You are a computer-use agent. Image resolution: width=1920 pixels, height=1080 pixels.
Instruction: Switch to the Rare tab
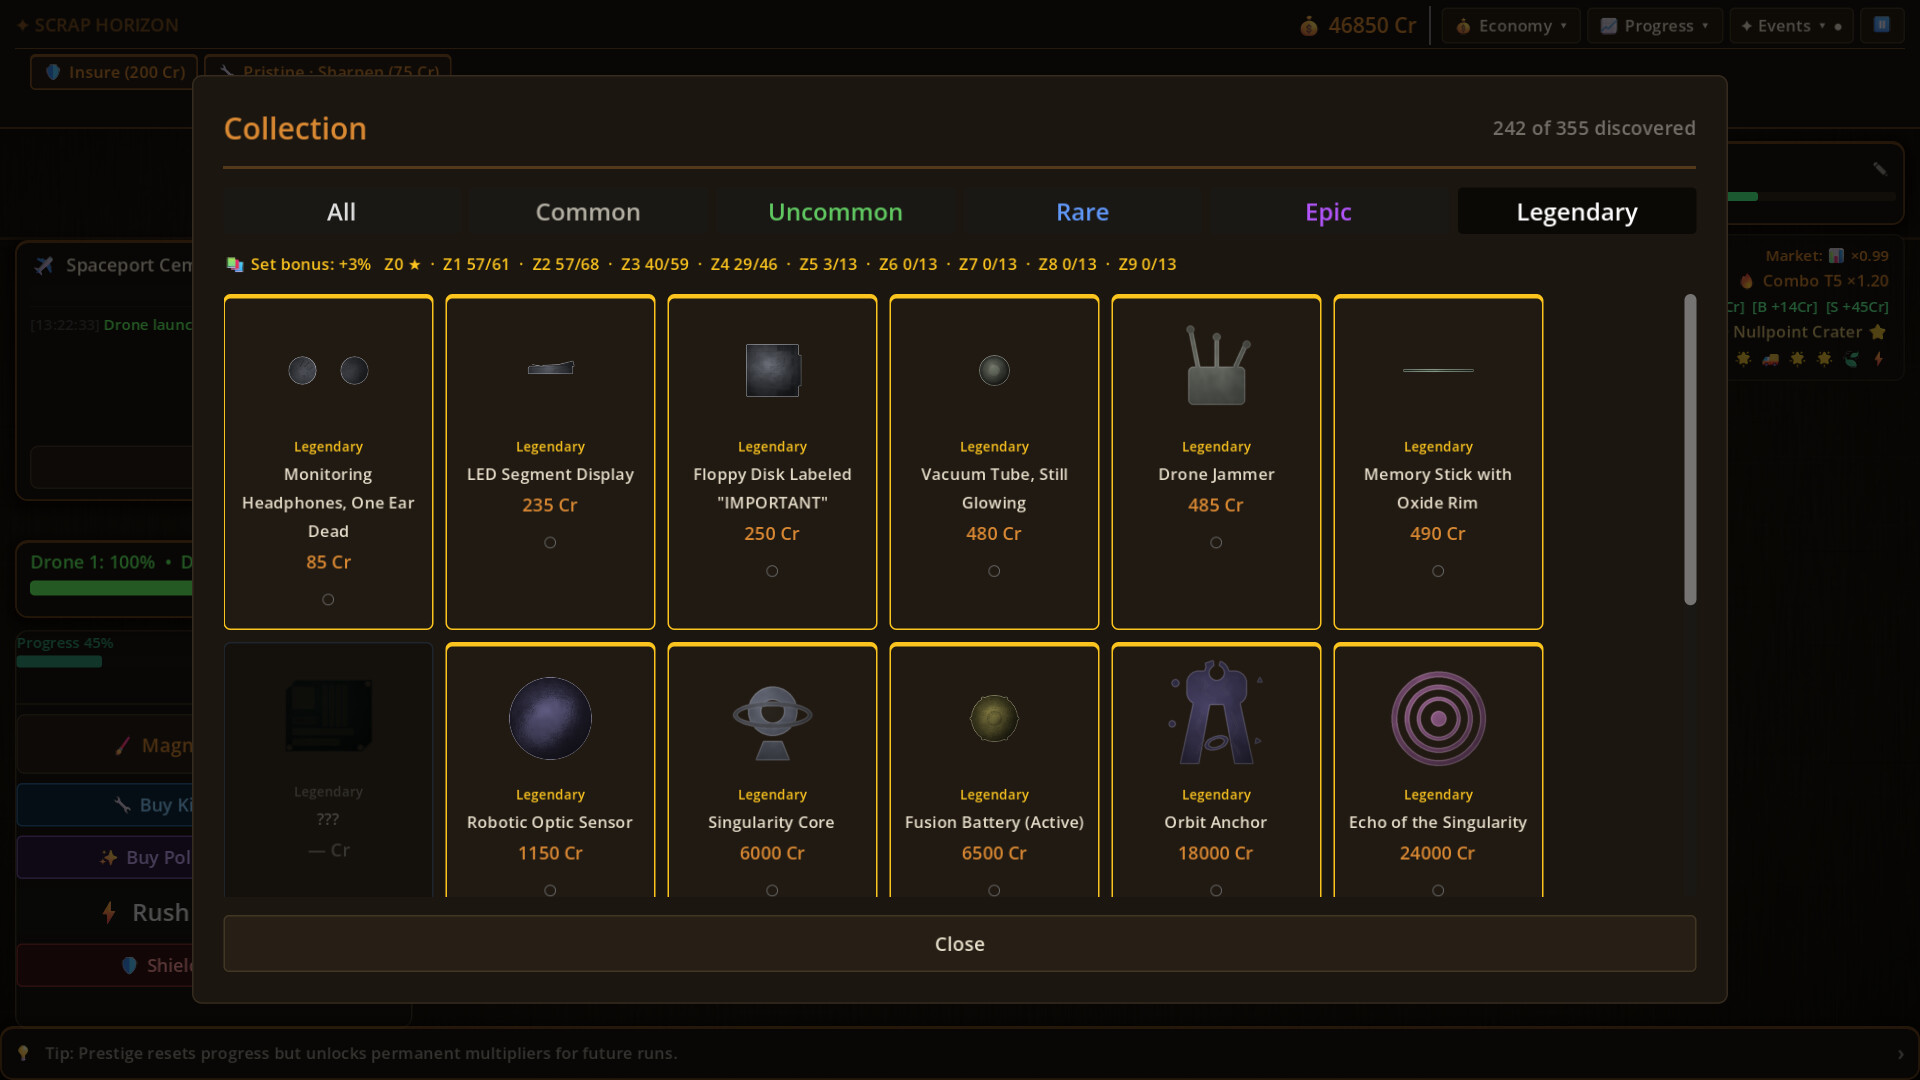tap(1082, 211)
